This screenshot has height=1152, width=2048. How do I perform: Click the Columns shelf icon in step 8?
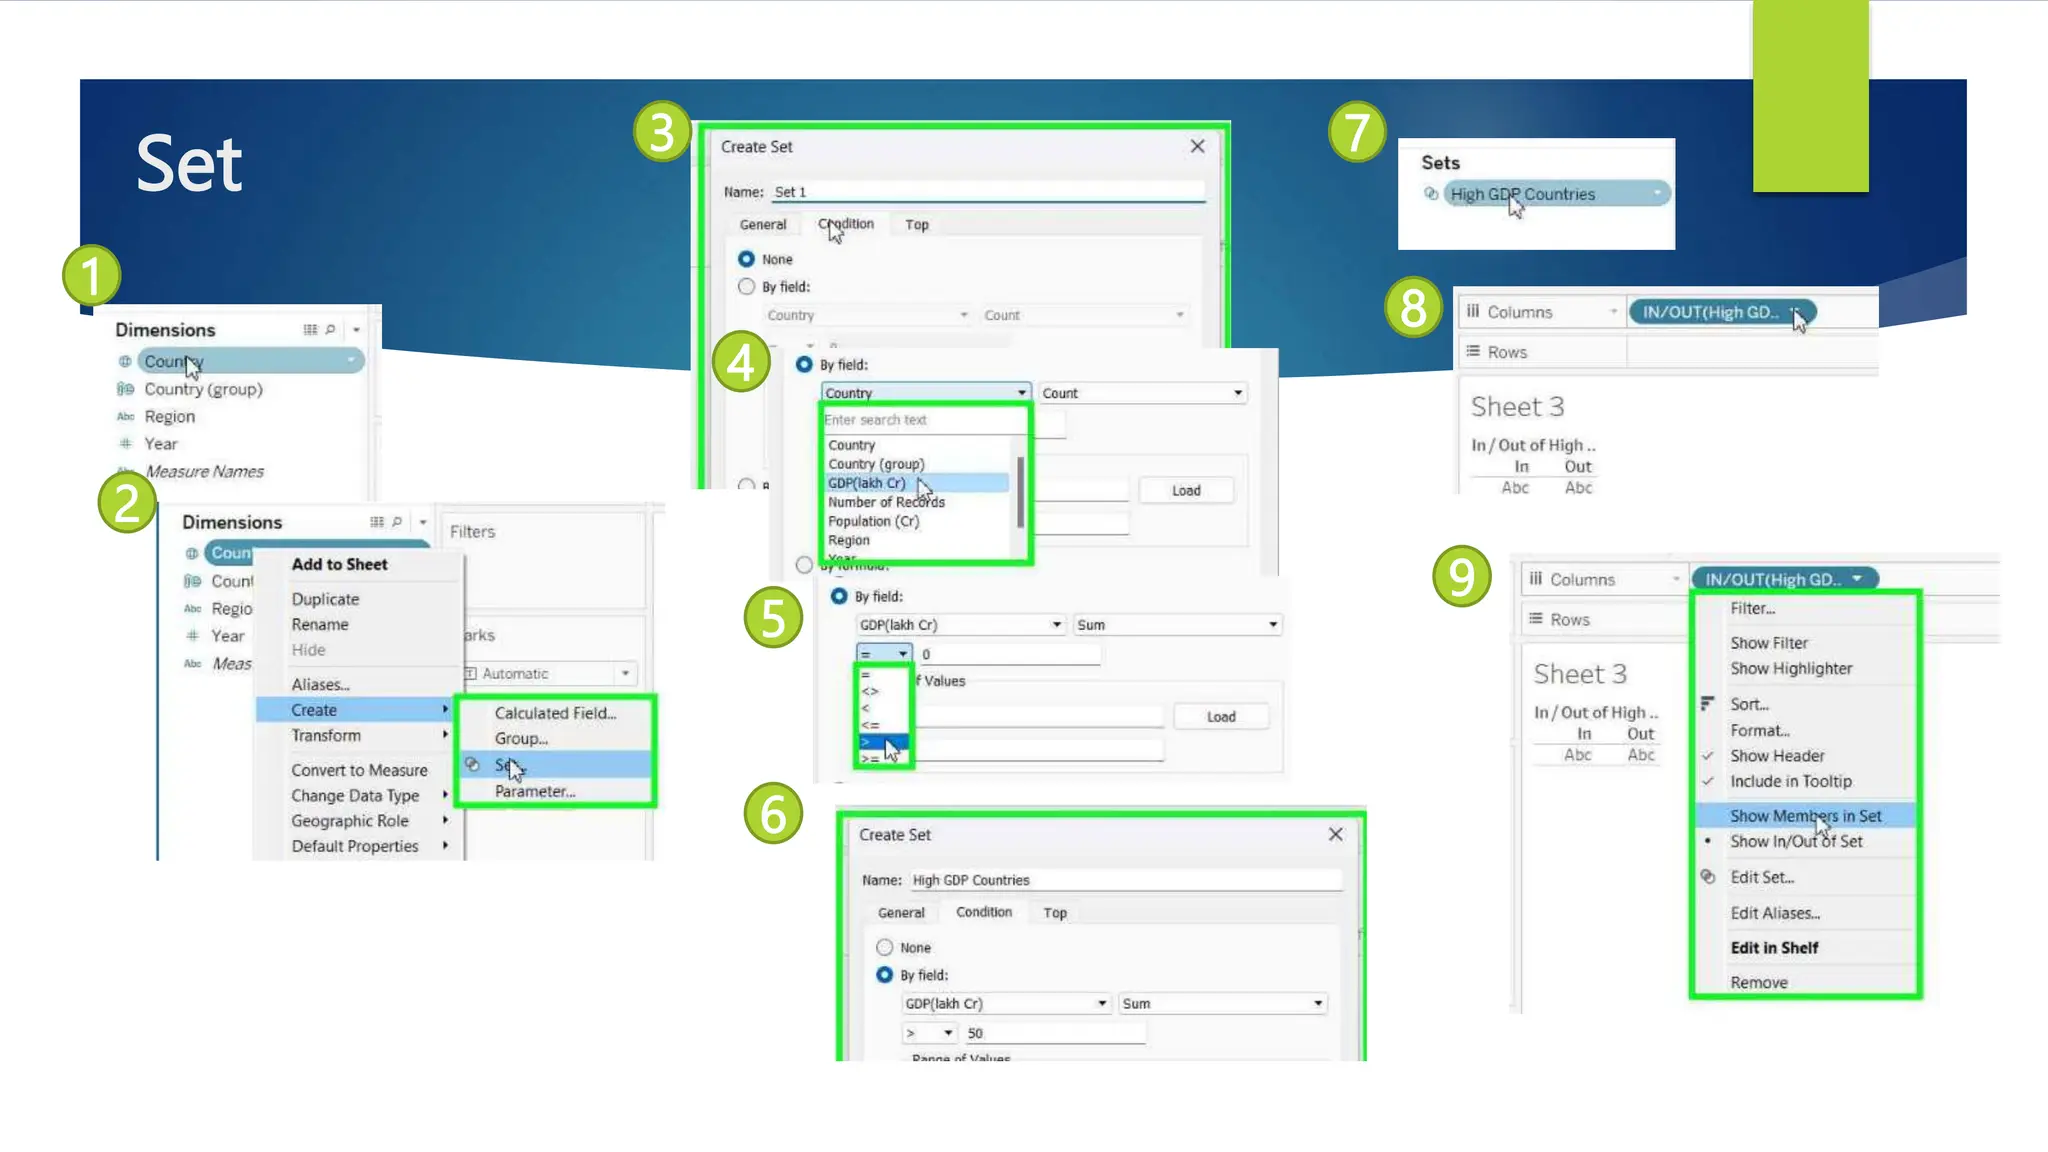[x=1473, y=311]
